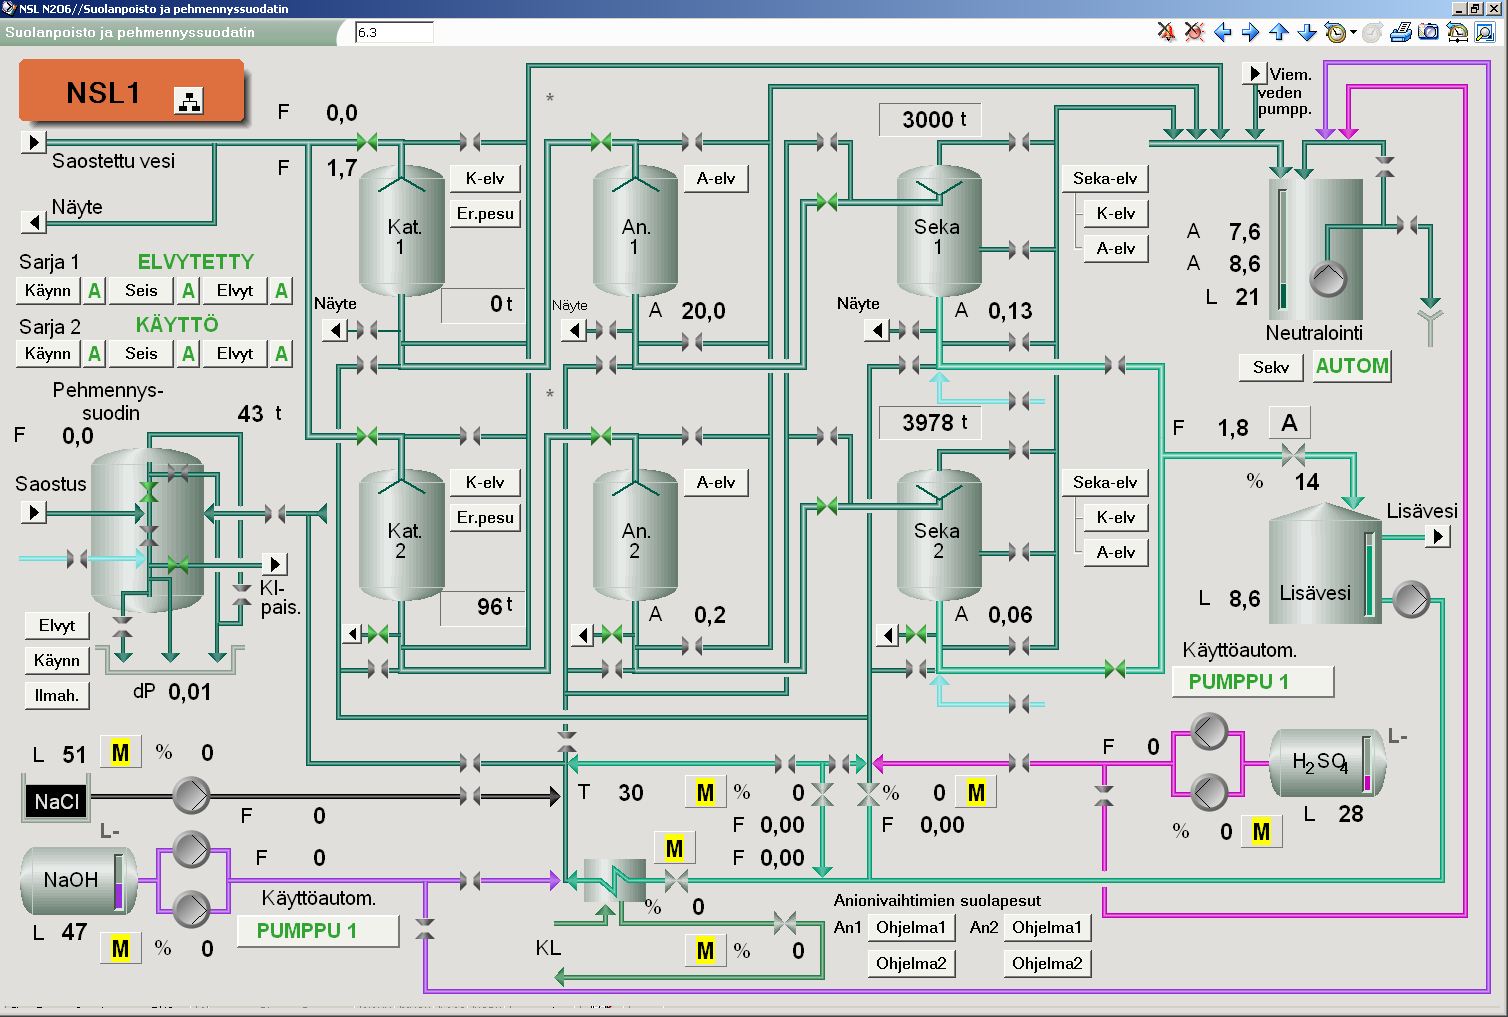
Task: Open Er.pesu for Kat. 2
Action: pyautogui.click(x=485, y=518)
